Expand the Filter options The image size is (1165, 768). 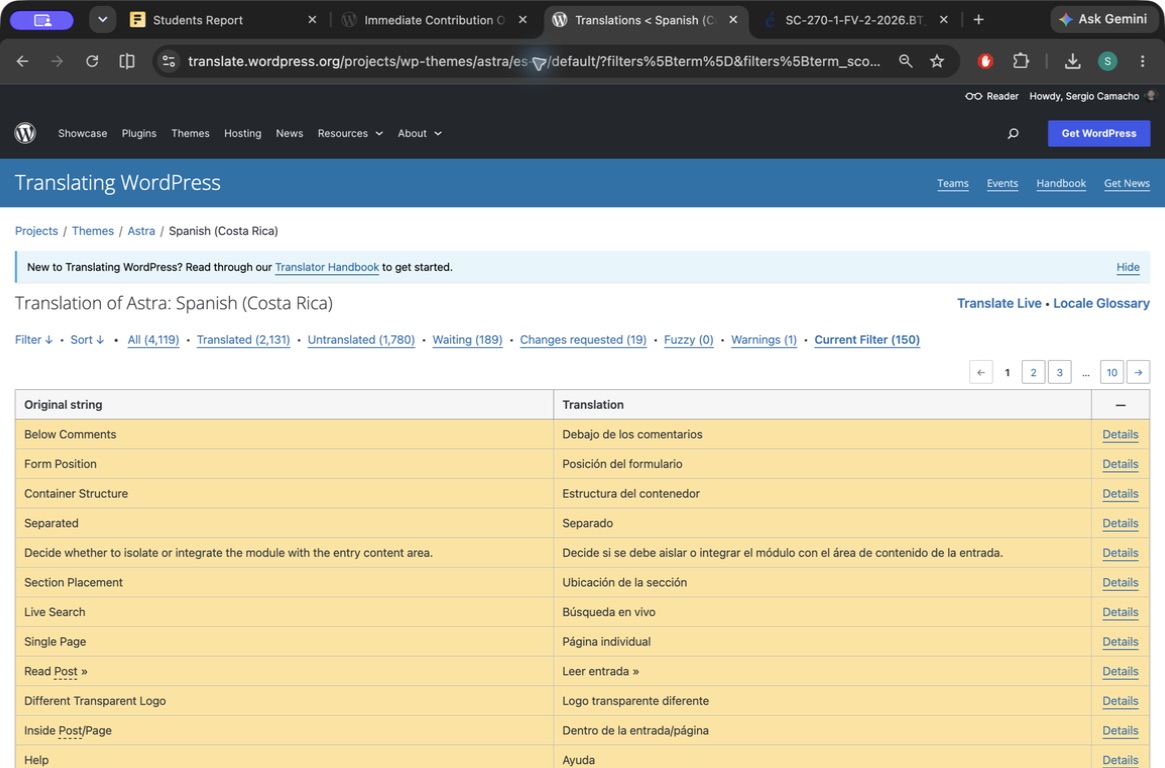pyautogui.click(x=33, y=339)
